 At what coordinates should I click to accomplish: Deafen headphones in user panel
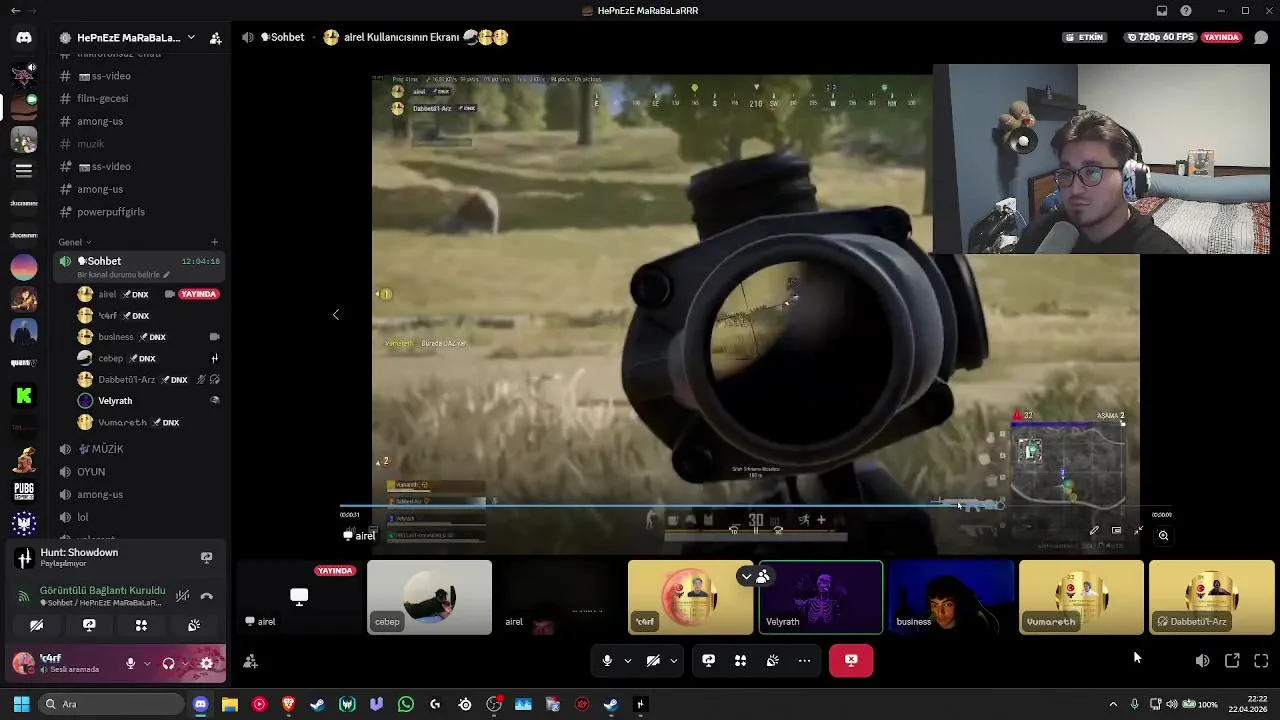[x=168, y=663]
